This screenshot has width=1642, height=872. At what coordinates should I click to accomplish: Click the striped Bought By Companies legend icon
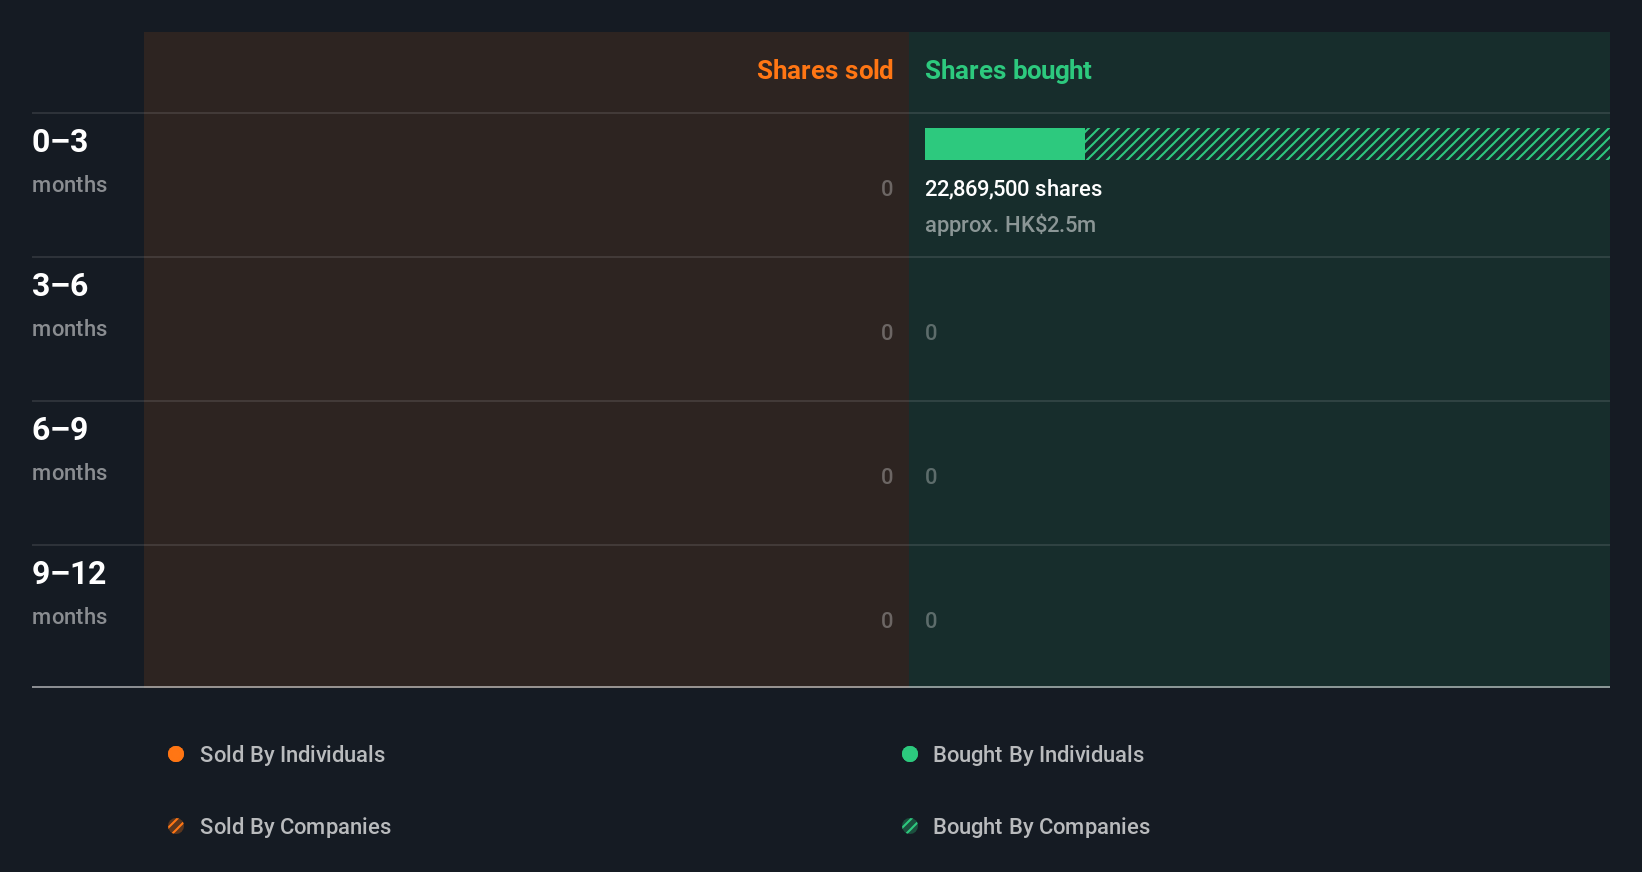coord(910,826)
